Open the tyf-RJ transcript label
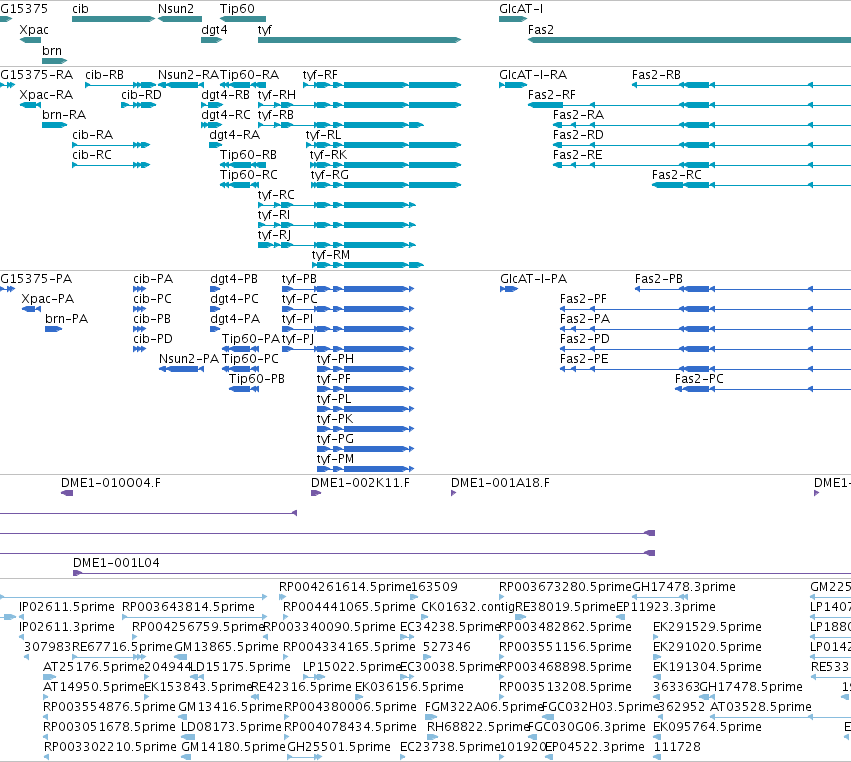The width and height of the screenshot is (851, 762). [275, 236]
